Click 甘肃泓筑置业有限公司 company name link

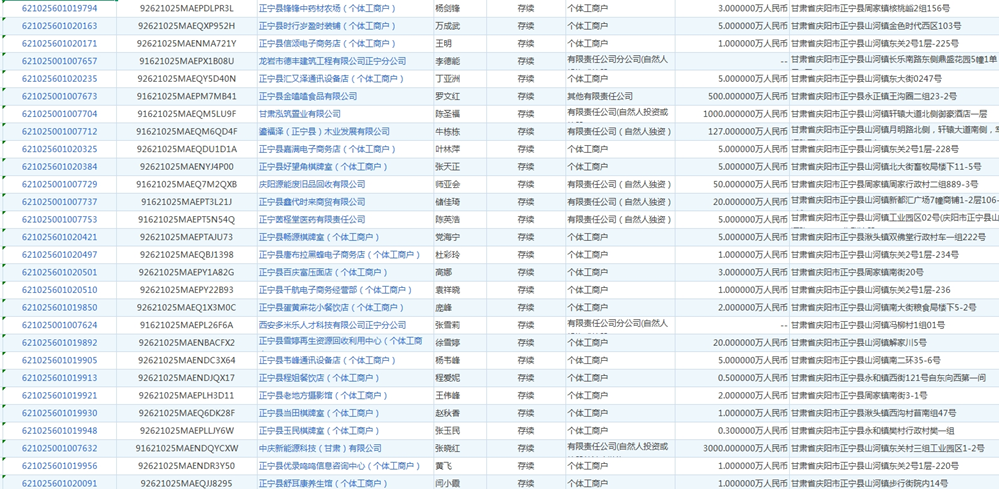[299, 114]
